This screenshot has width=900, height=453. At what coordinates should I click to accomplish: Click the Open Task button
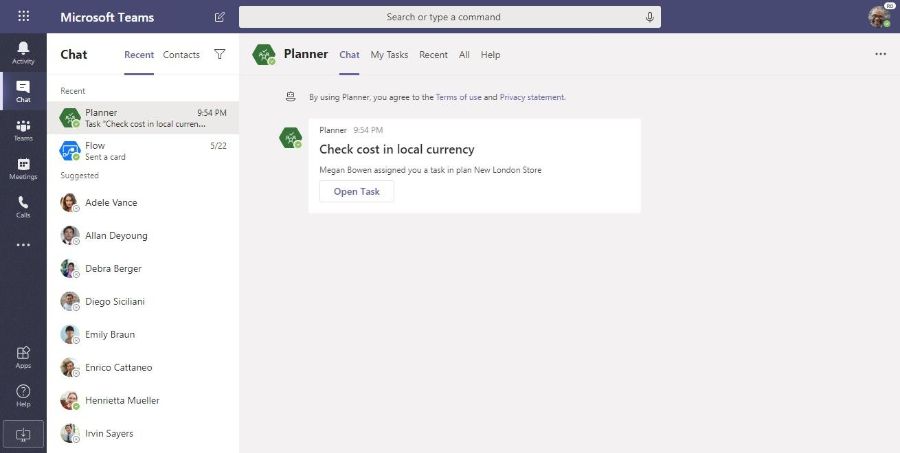tap(356, 191)
